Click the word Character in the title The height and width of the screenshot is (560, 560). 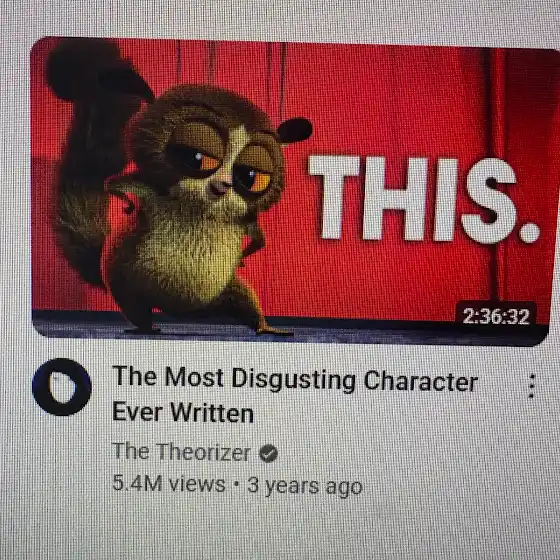tap(421, 381)
